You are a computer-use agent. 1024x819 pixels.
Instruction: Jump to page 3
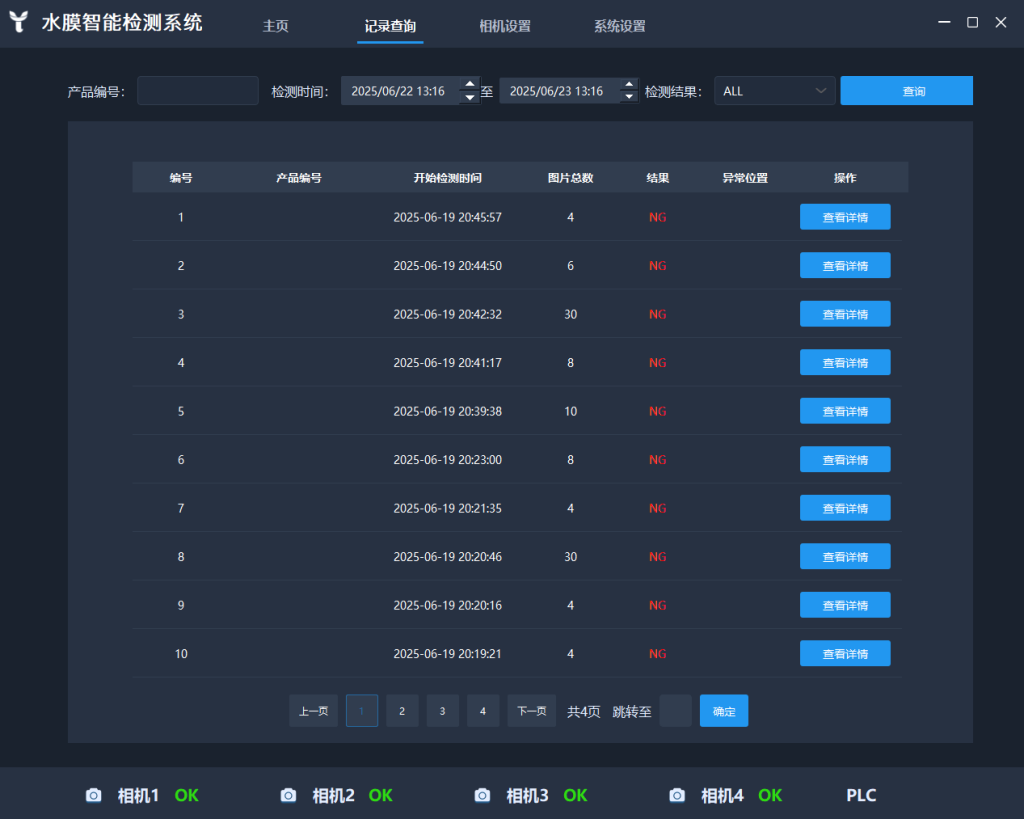click(443, 711)
